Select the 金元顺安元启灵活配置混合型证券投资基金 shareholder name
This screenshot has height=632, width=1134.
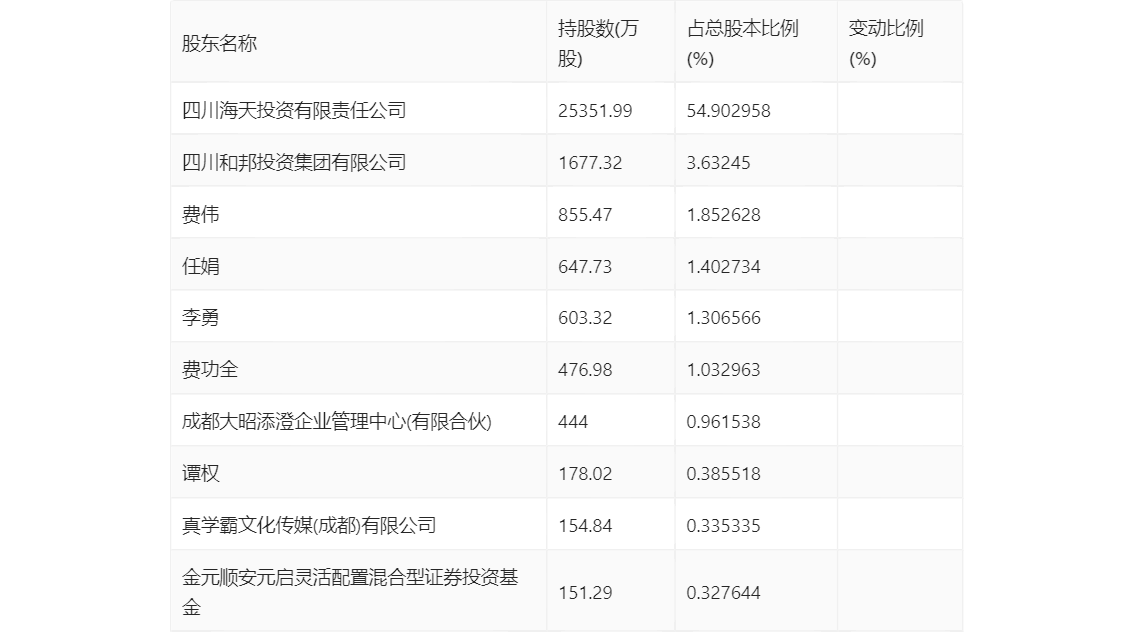350,592
